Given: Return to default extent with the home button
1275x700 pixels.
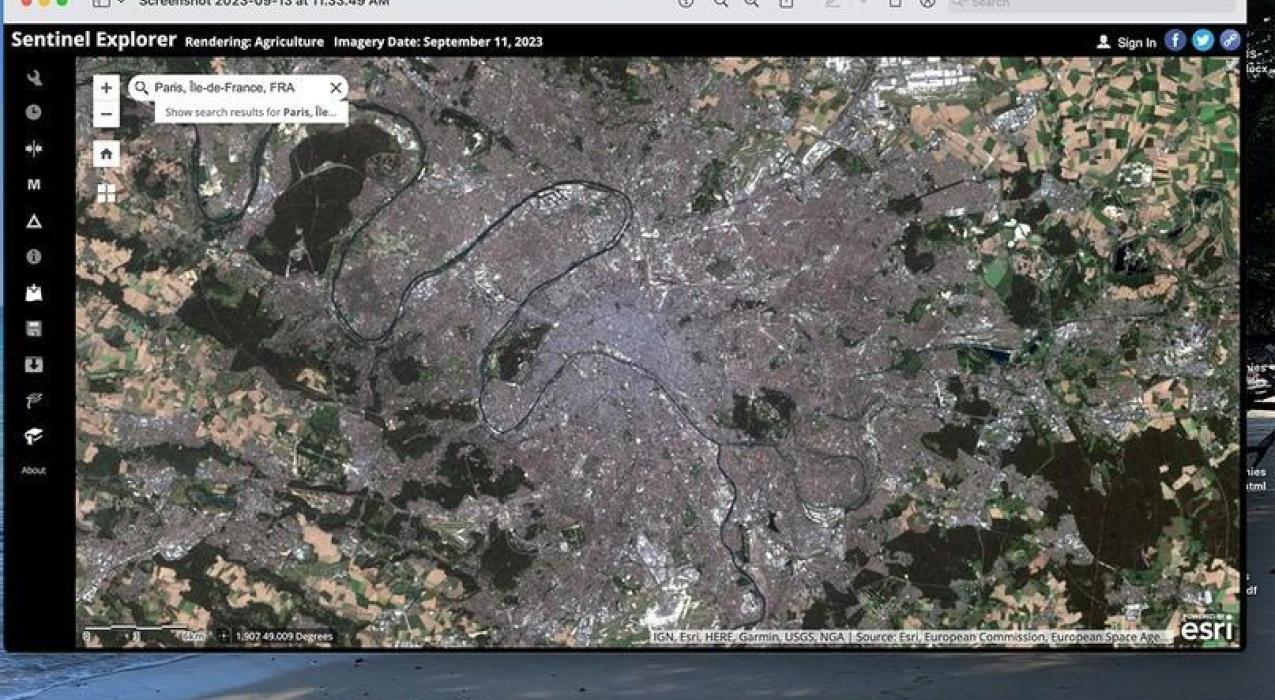Looking at the screenshot, I should [x=106, y=154].
